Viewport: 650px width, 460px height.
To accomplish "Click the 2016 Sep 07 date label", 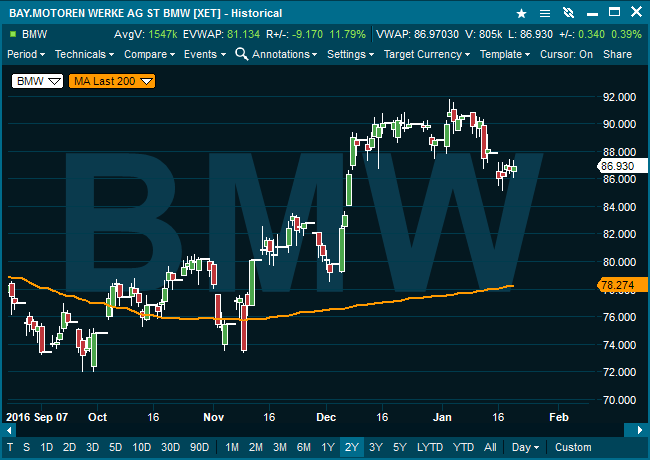I will [x=37, y=417].
